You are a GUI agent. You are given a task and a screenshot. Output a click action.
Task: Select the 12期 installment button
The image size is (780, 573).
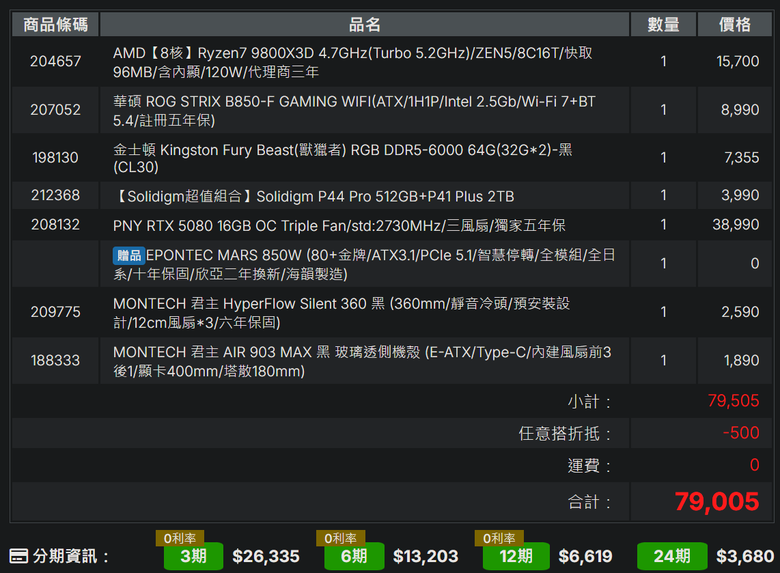[516, 556]
